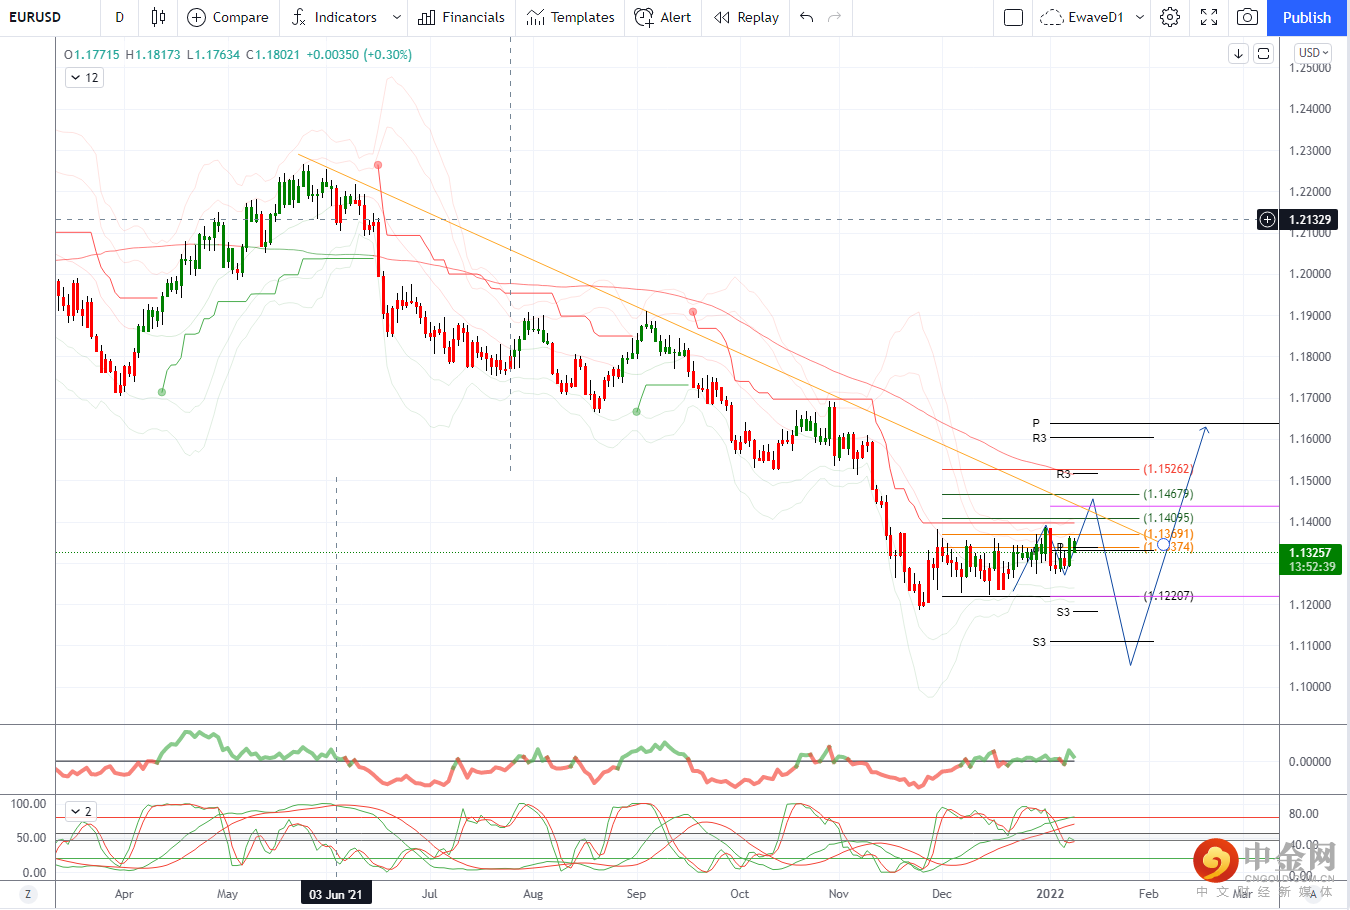This screenshot has width=1350, height=910.
Task: Expand the Indicators favorites dropdown arrow
Action: tap(397, 17)
